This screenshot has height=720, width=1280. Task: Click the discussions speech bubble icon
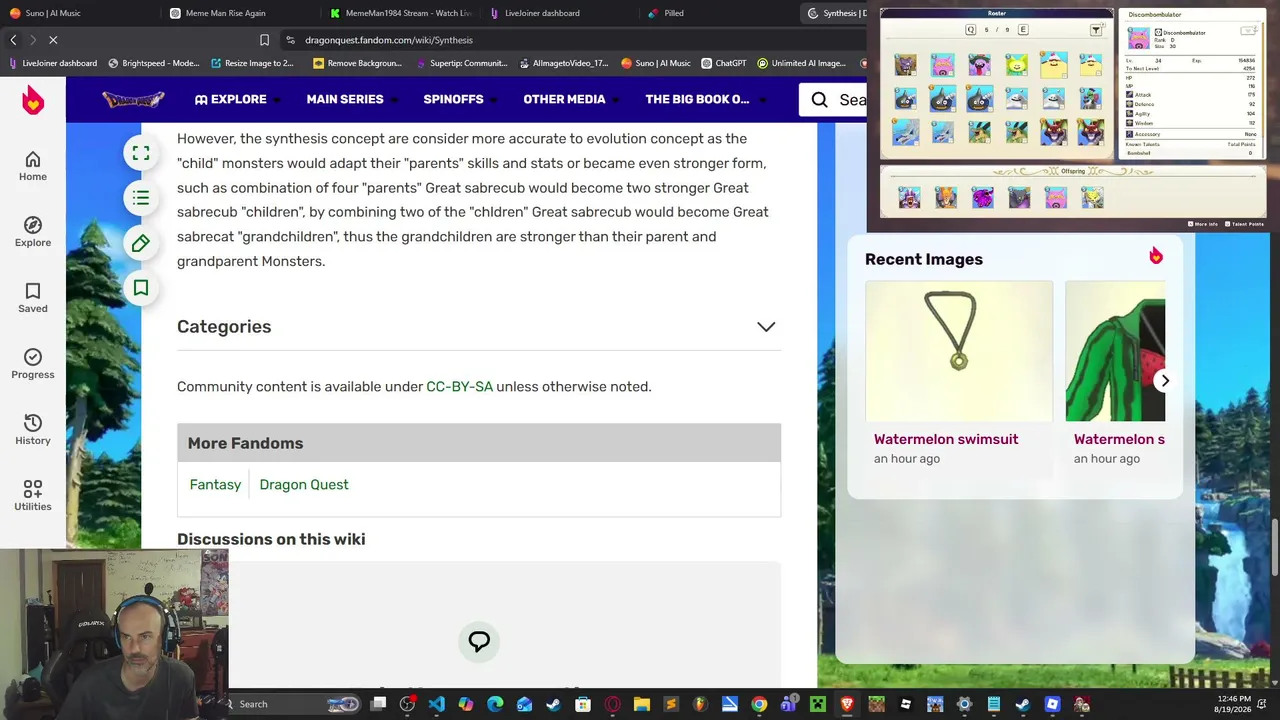(479, 641)
